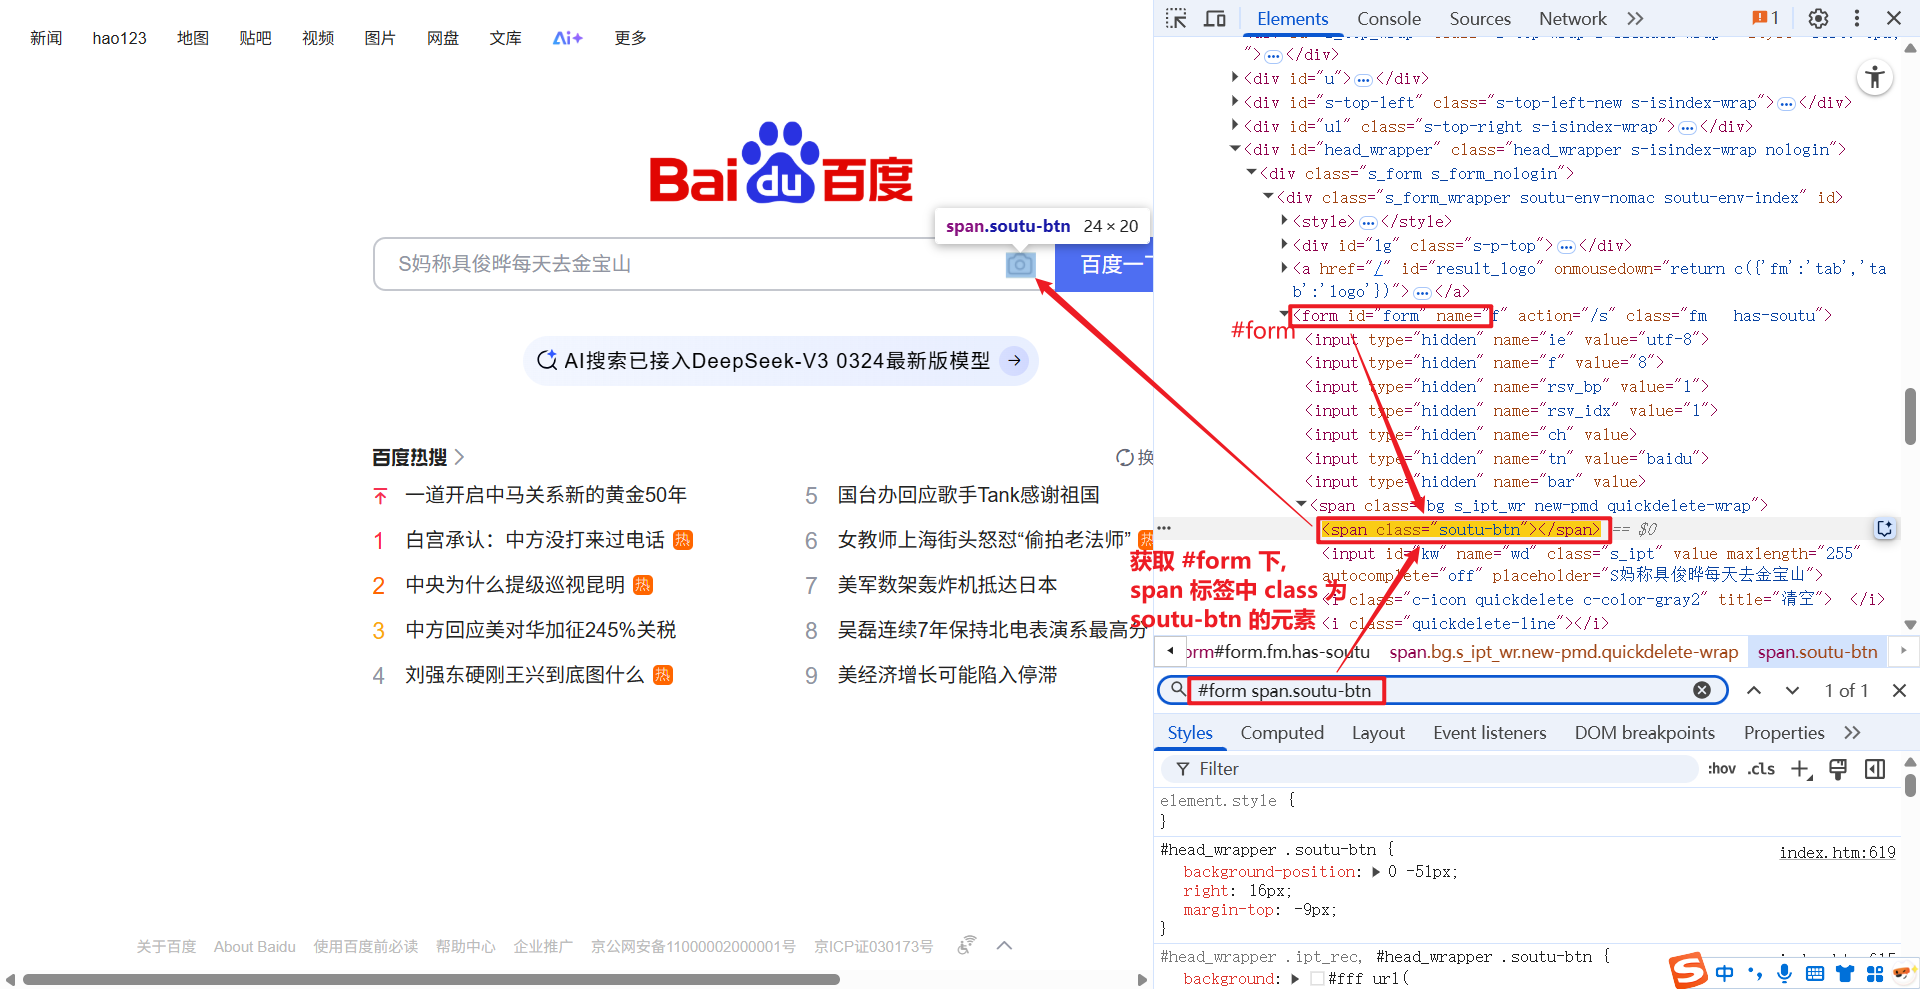Click the issues warning counter badge
Image resolution: width=1920 pixels, height=989 pixels.
tap(1765, 18)
